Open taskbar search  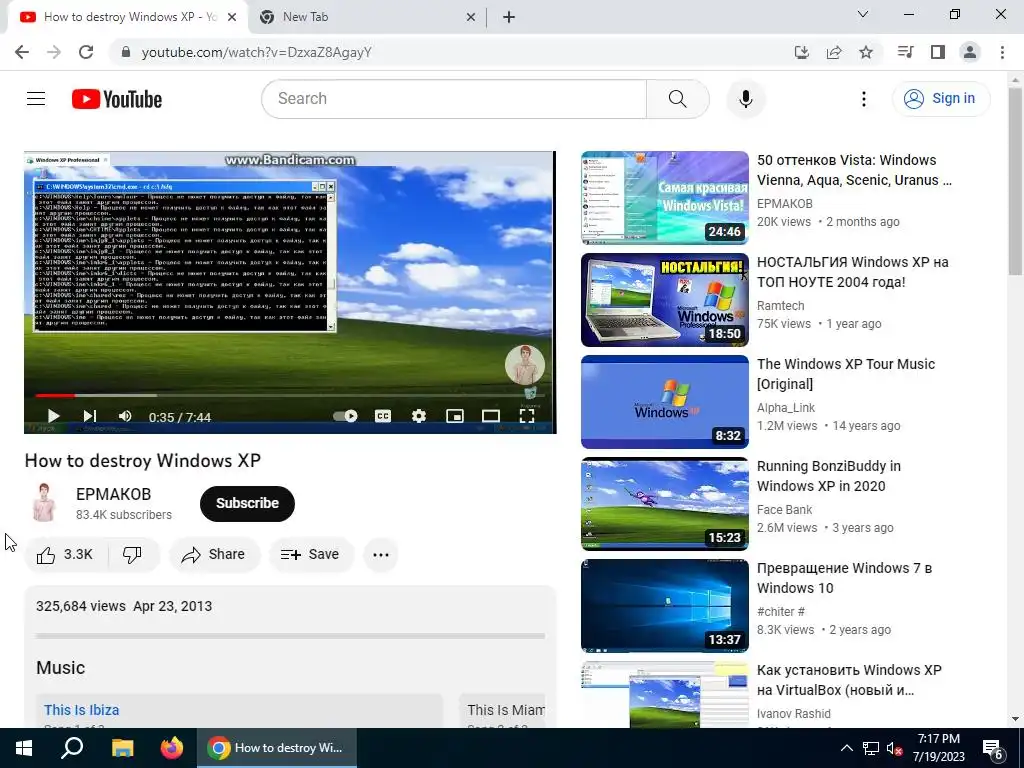coord(72,748)
